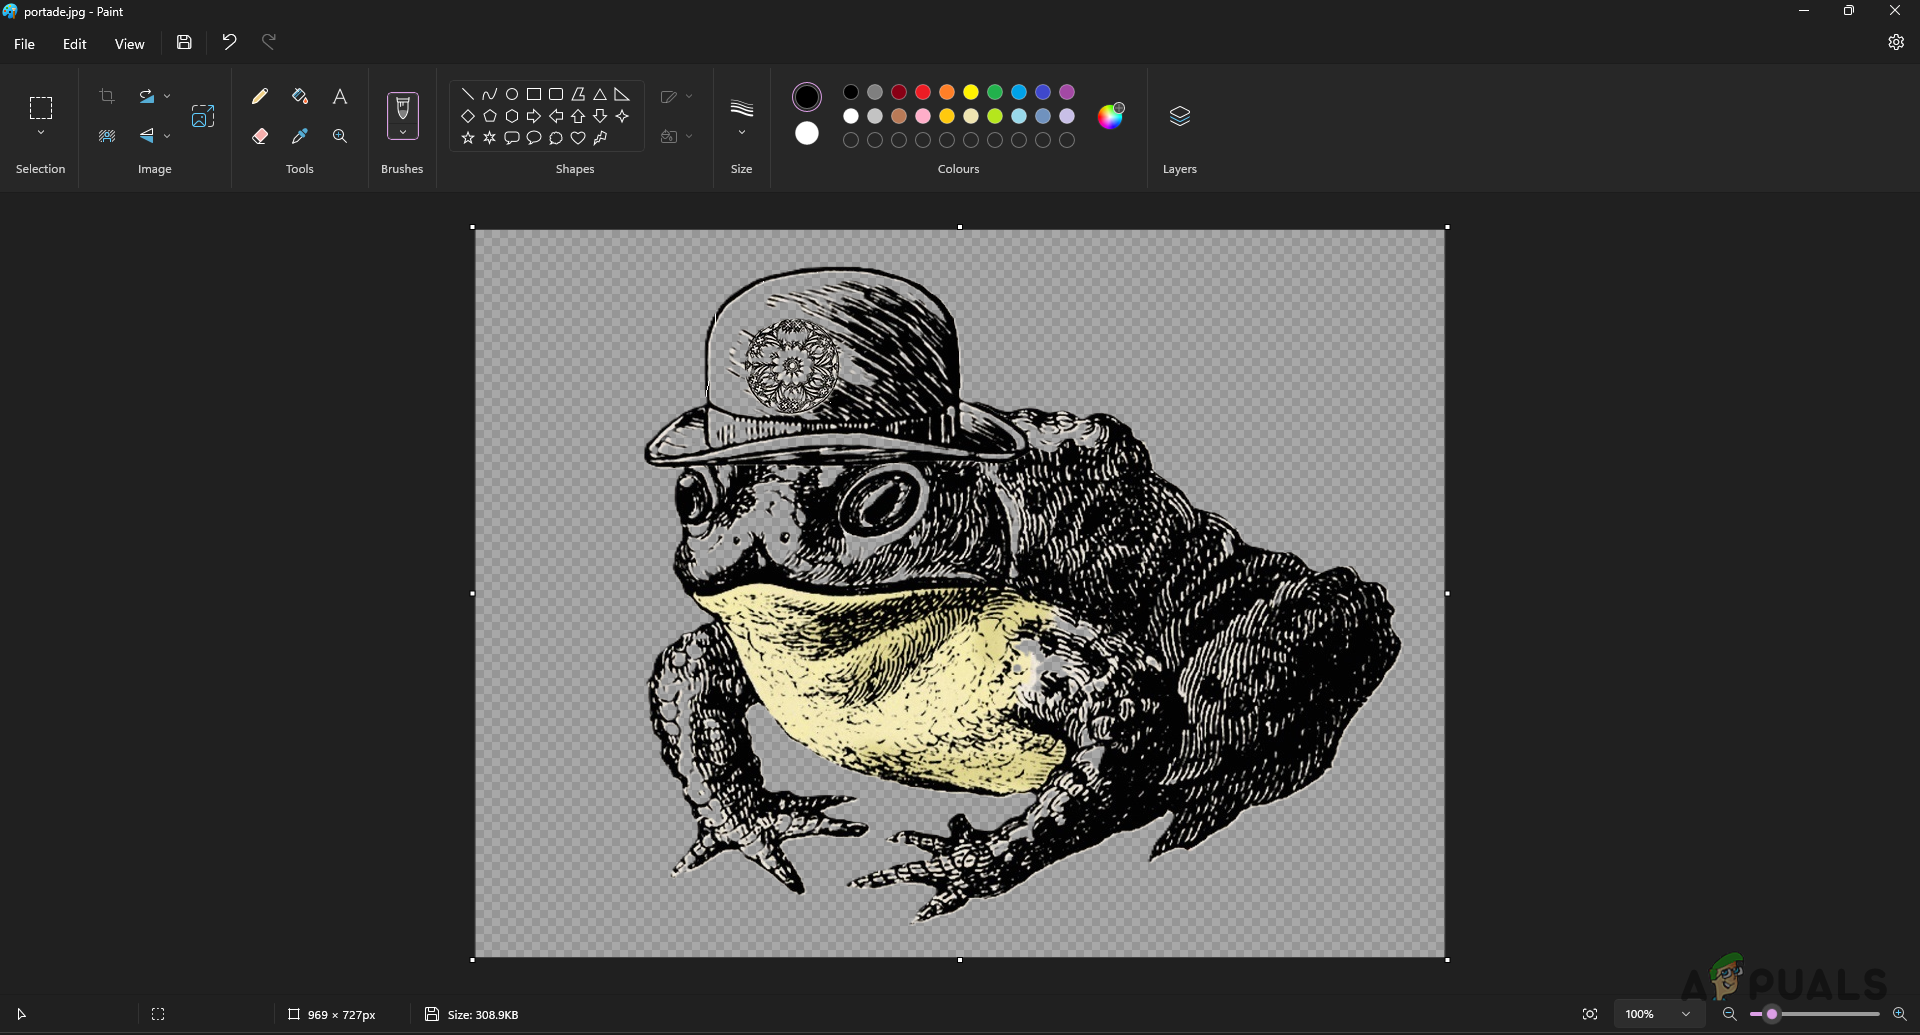This screenshot has width=1920, height=1035.
Task: Choose the Heart shape
Action: 578,138
